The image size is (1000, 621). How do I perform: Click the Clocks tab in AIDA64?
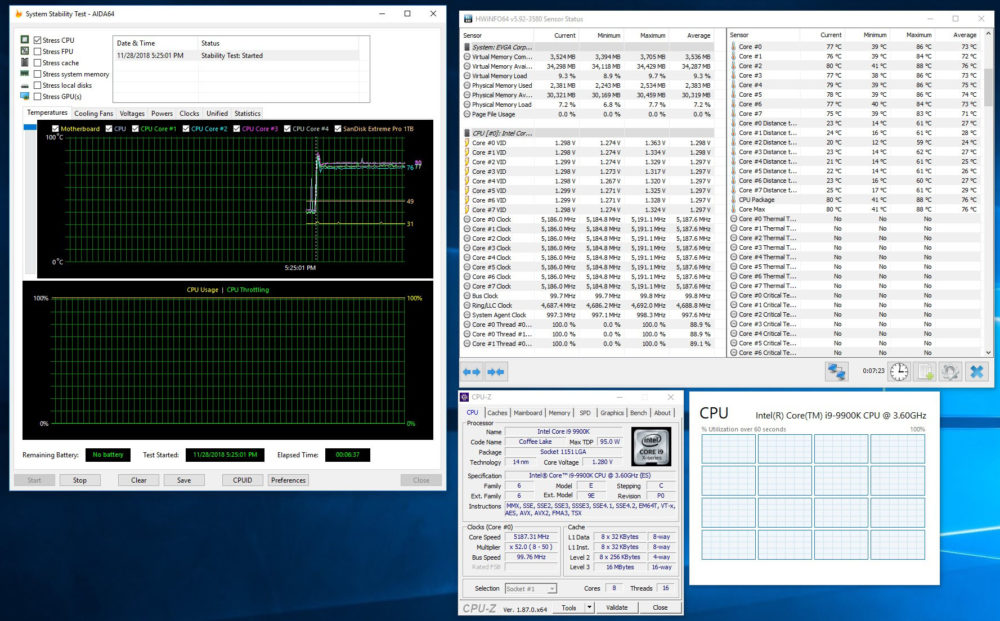pyautogui.click(x=189, y=113)
